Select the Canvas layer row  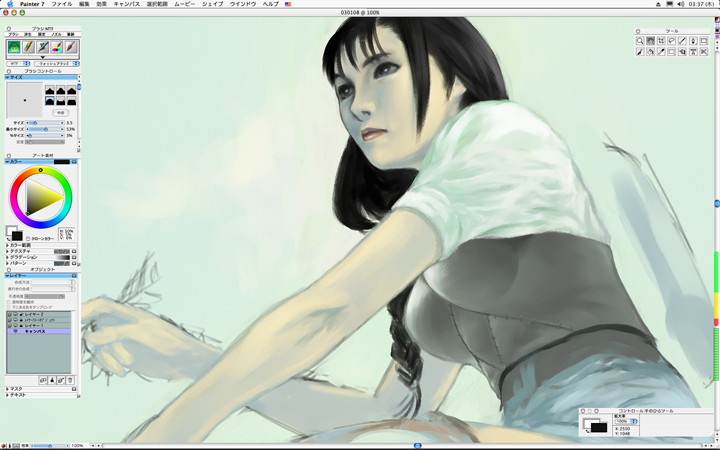[40, 331]
